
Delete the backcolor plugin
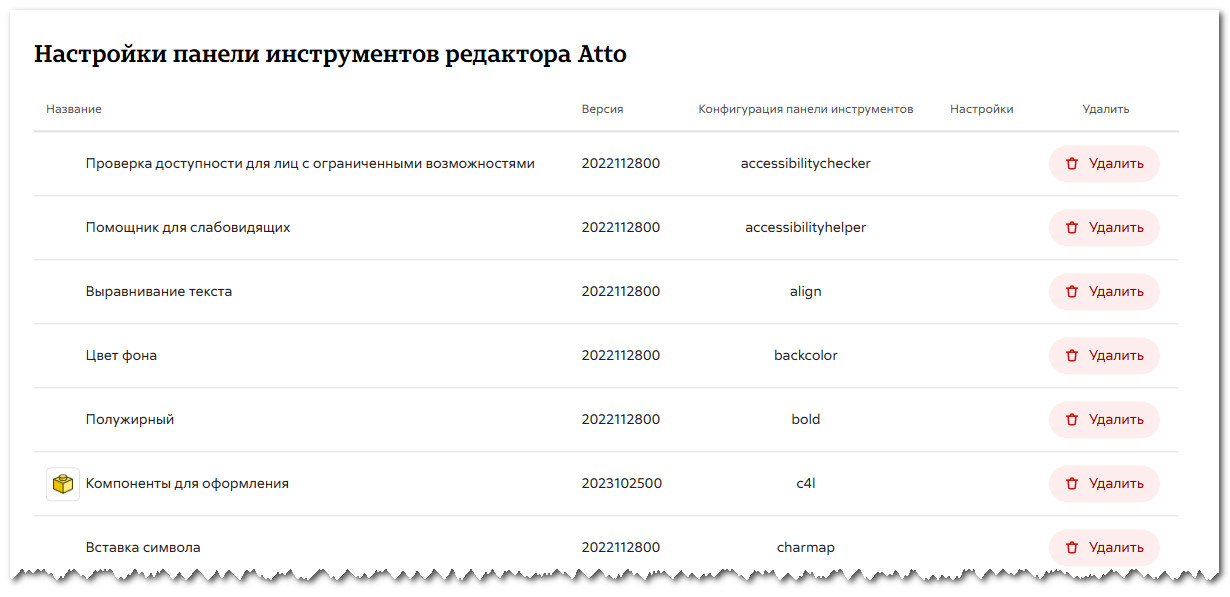[1104, 356]
